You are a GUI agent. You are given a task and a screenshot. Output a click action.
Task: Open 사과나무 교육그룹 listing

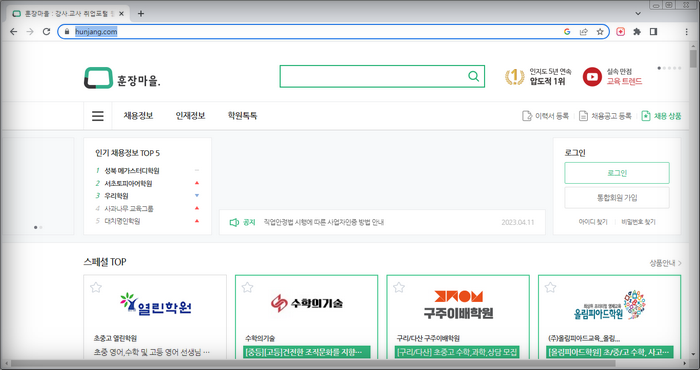tap(129, 208)
